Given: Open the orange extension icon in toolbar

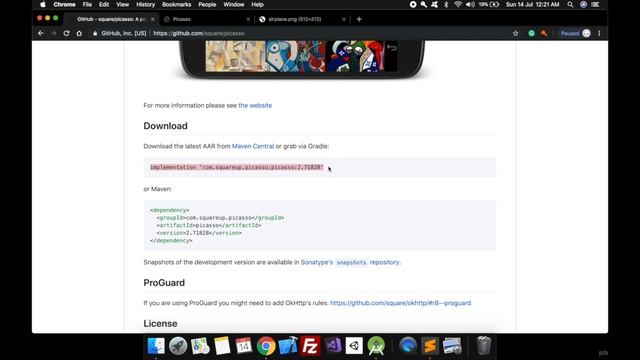Looking at the screenshot, I should point(544,33).
